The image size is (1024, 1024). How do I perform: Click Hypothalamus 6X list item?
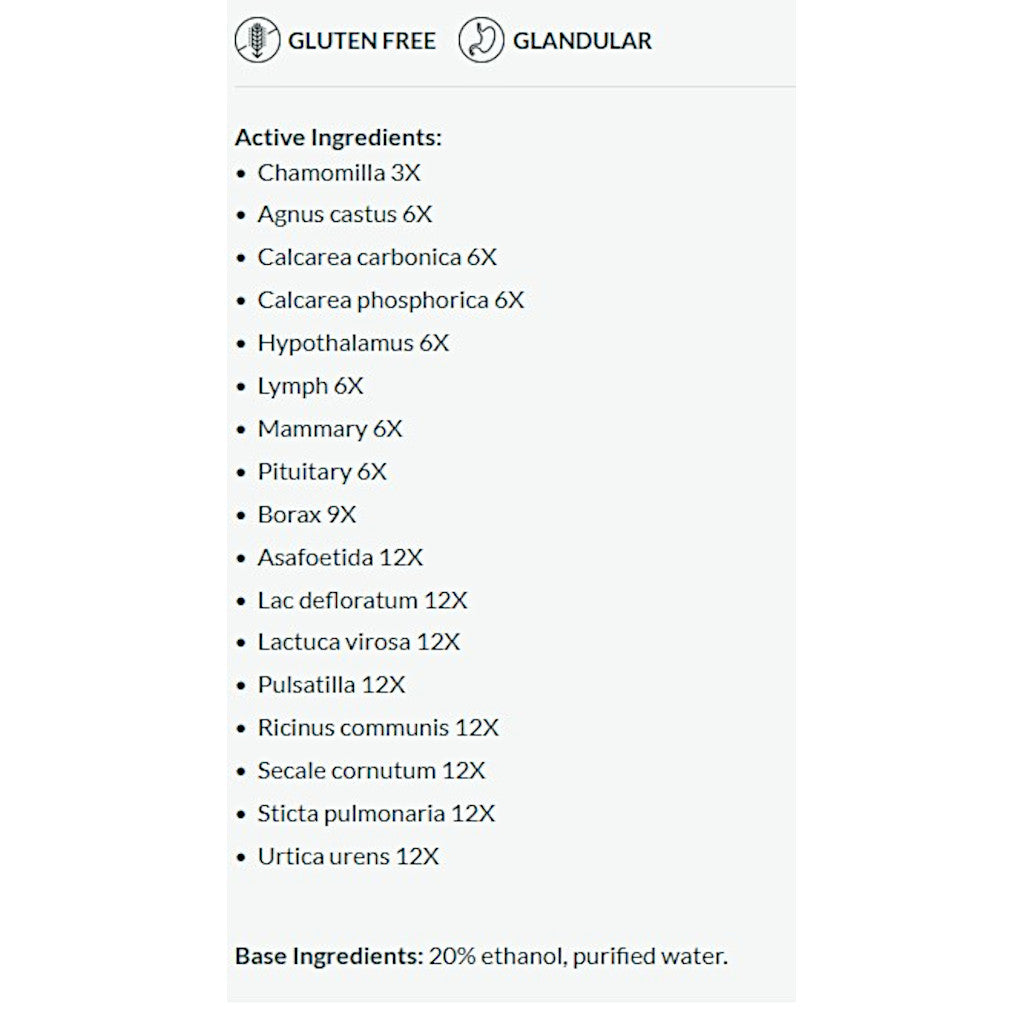[353, 344]
